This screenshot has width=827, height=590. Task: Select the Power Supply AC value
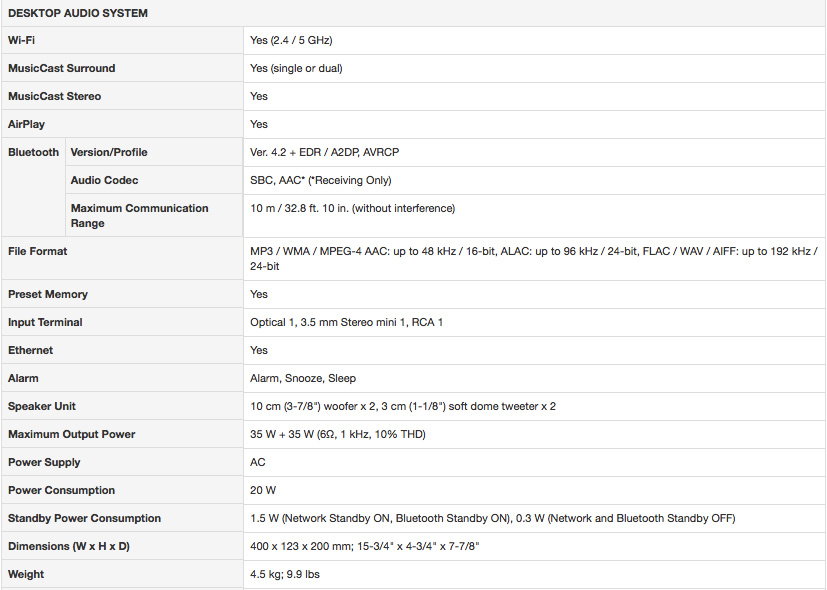[x=257, y=462]
